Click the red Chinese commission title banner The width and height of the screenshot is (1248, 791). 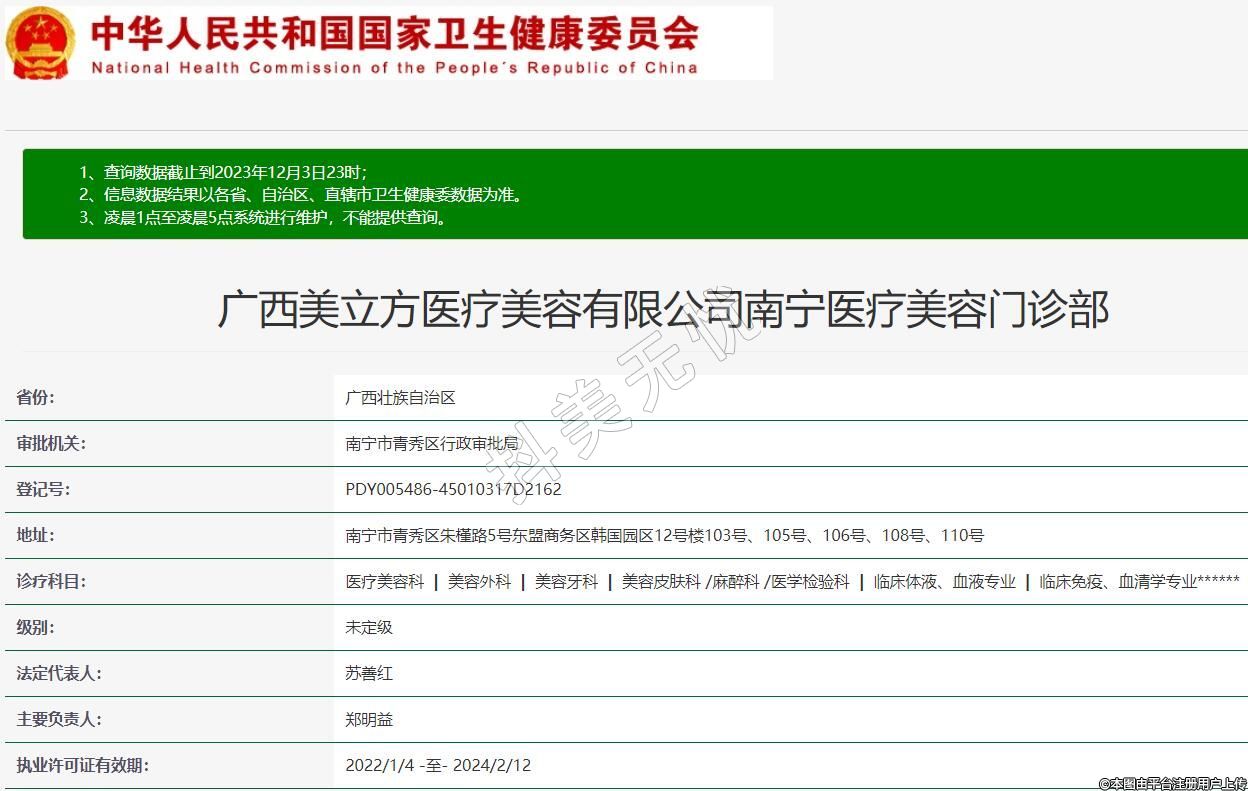tap(394, 34)
